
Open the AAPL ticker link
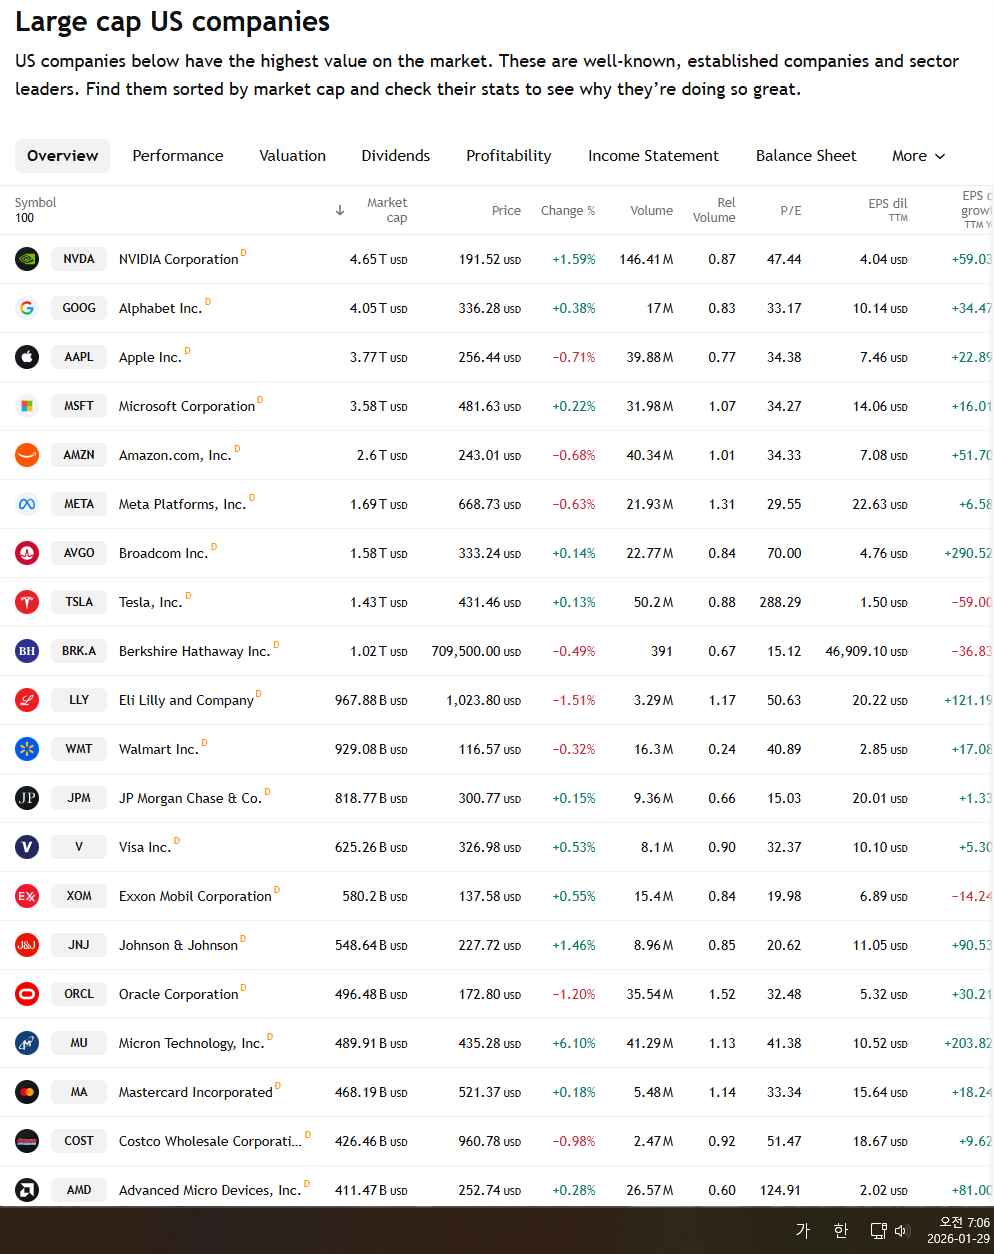tap(79, 357)
